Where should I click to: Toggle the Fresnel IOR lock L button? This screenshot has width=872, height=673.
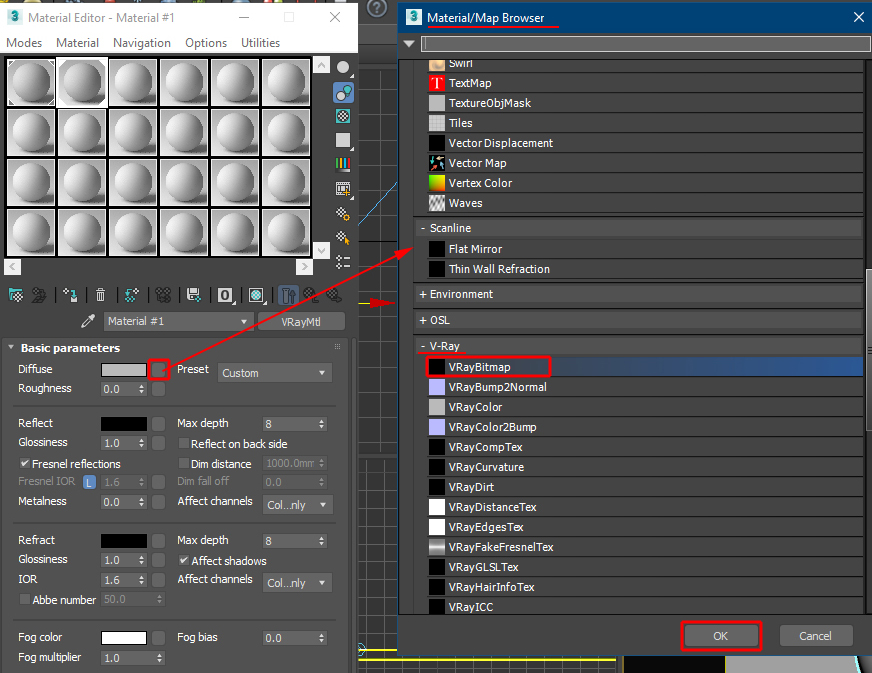tap(89, 482)
